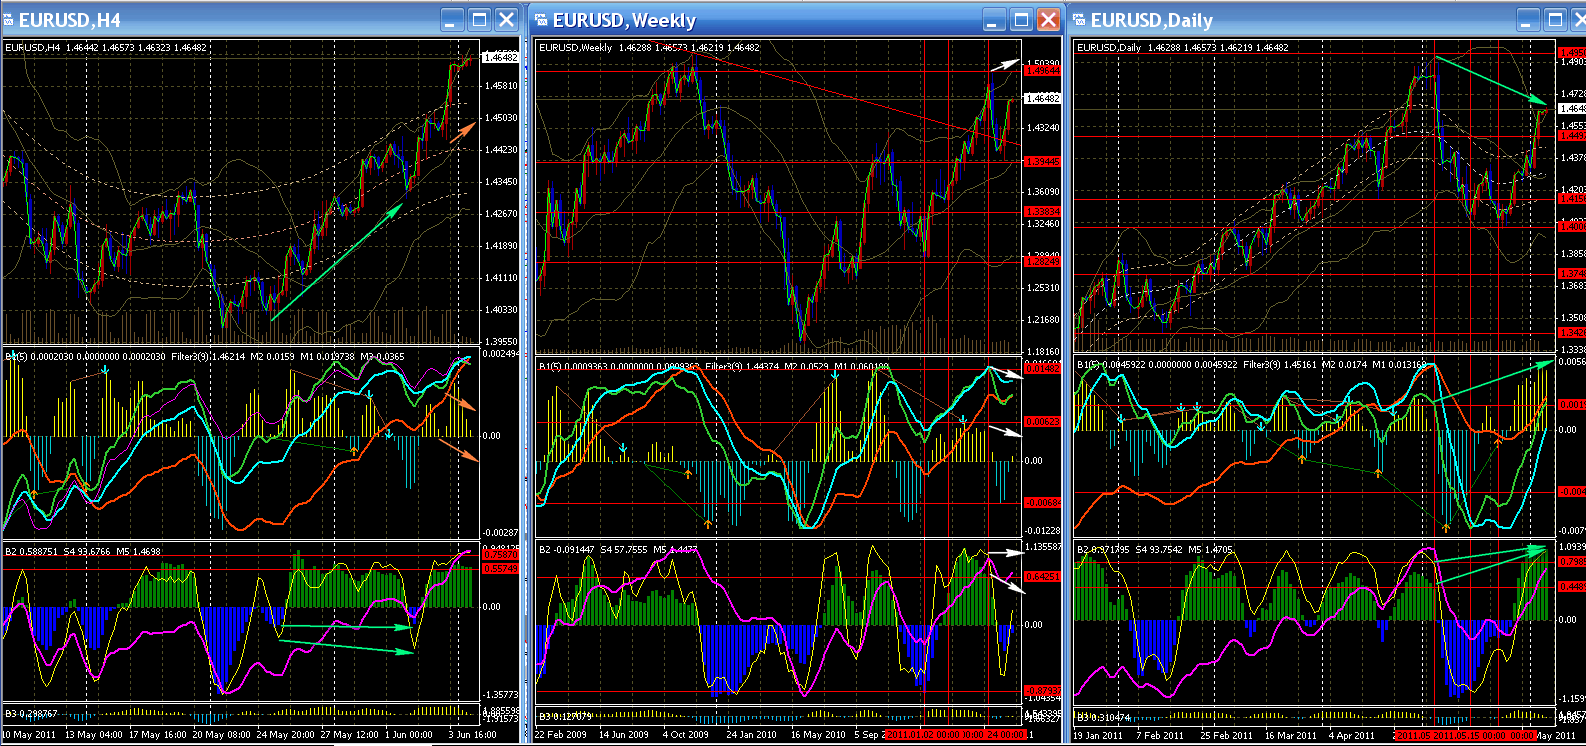
Task: Click the chart icon in EURUSD,Daily title bar
Action: pos(1079,20)
